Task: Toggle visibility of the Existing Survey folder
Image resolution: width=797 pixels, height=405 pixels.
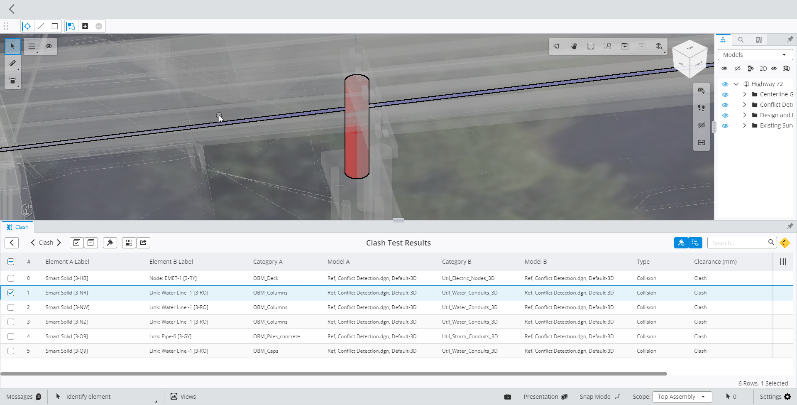Action: pyautogui.click(x=725, y=126)
